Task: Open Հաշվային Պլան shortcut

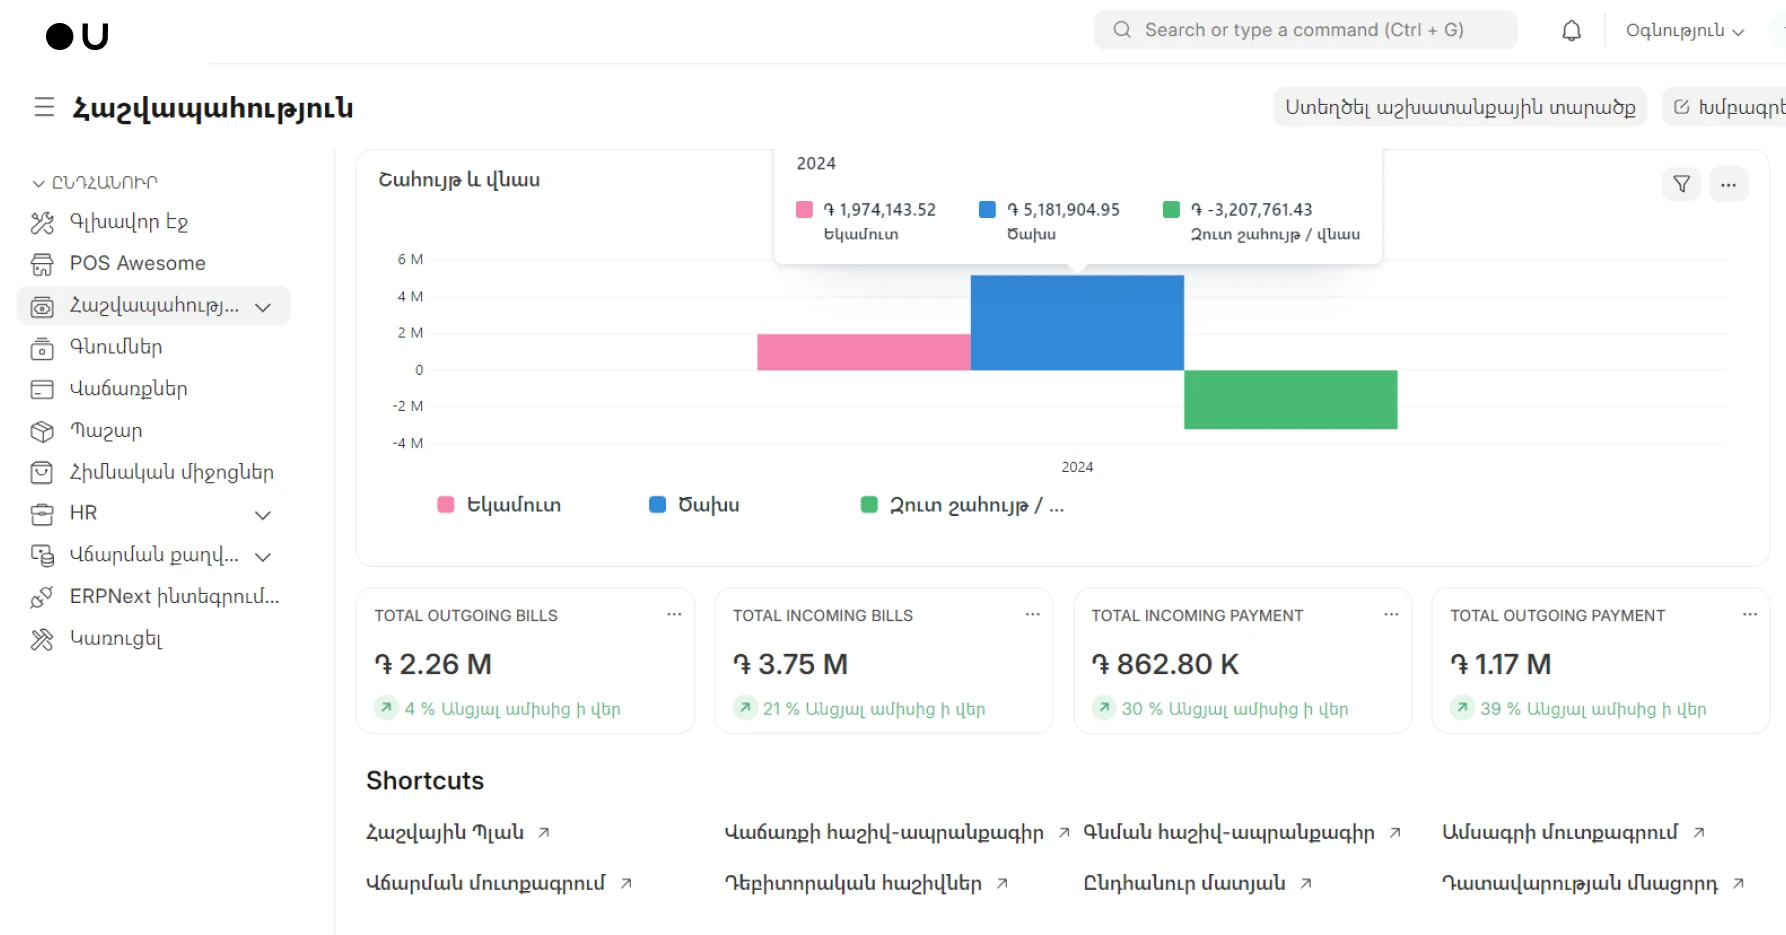Action: click(445, 832)
